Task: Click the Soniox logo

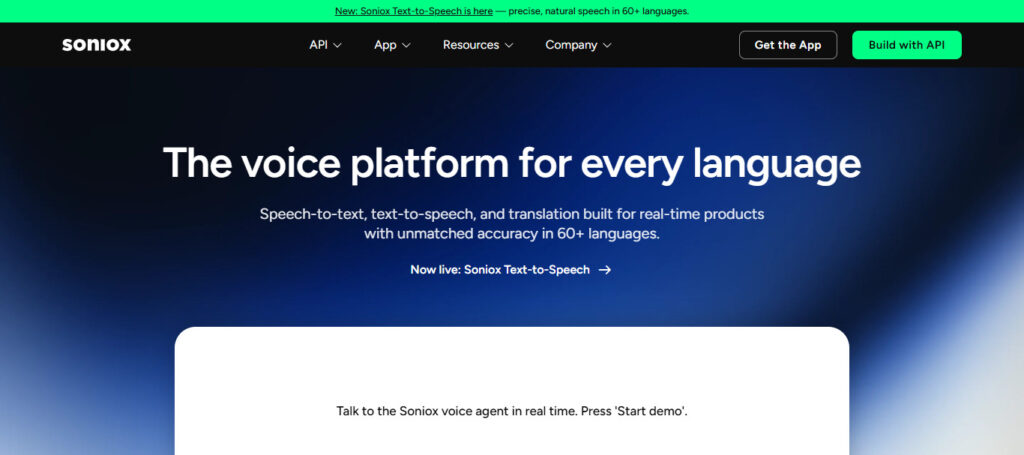Action: [x=97, y=45]
